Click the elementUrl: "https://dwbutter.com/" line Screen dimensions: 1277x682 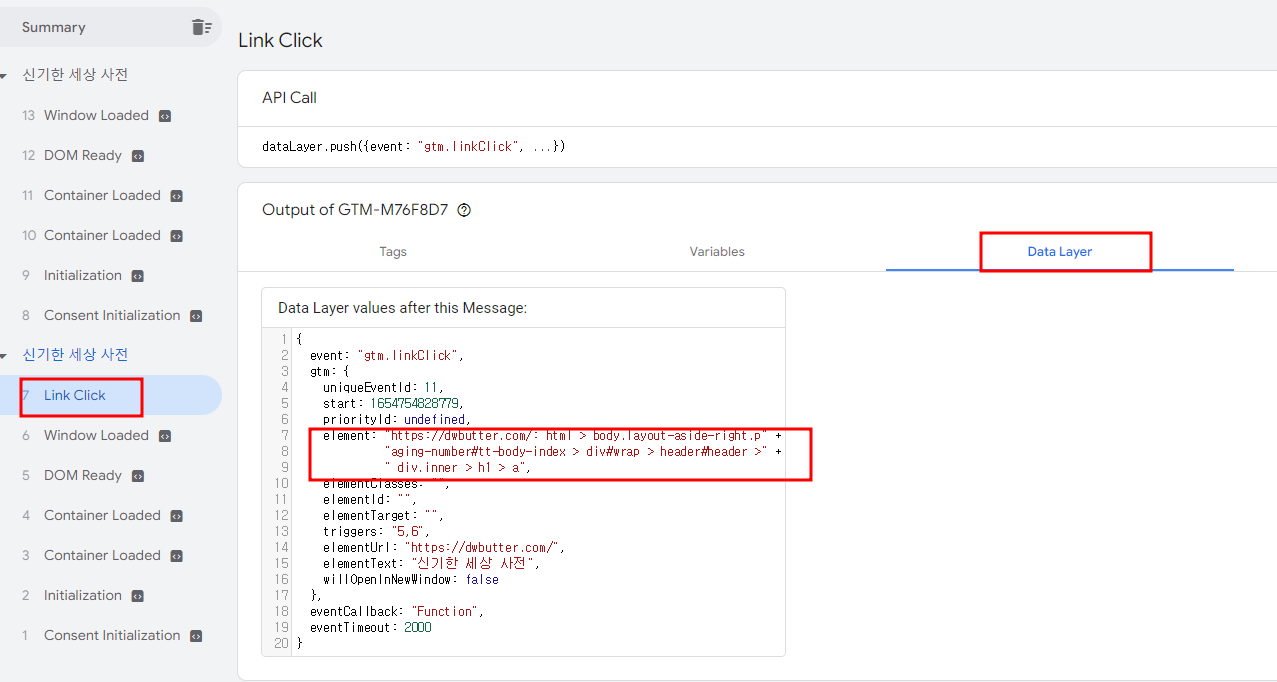pyautogui.click(x=446, y=547)
